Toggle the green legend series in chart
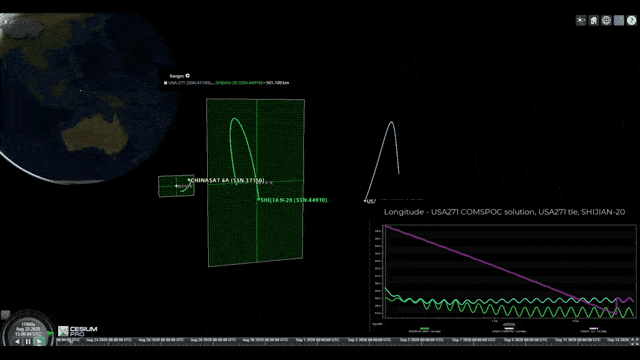 [424, 329]
